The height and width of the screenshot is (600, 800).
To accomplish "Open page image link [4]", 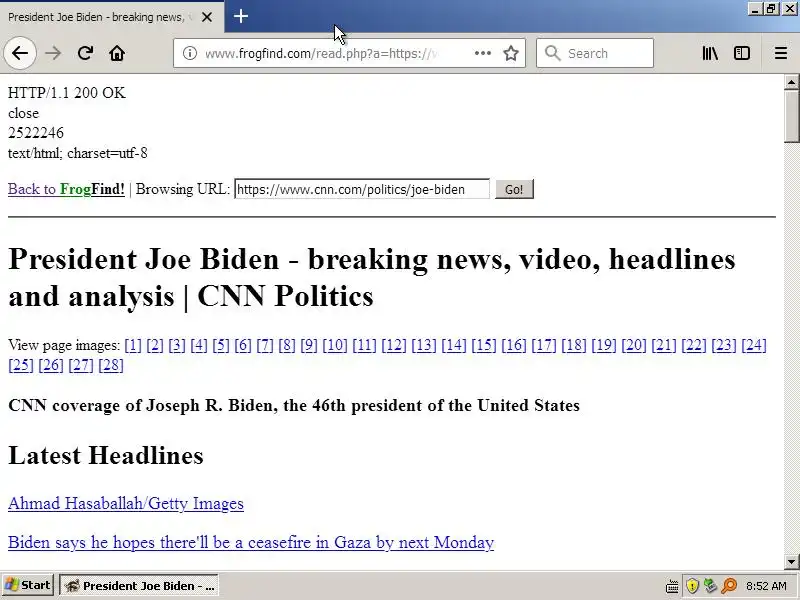I will (198, 345).
